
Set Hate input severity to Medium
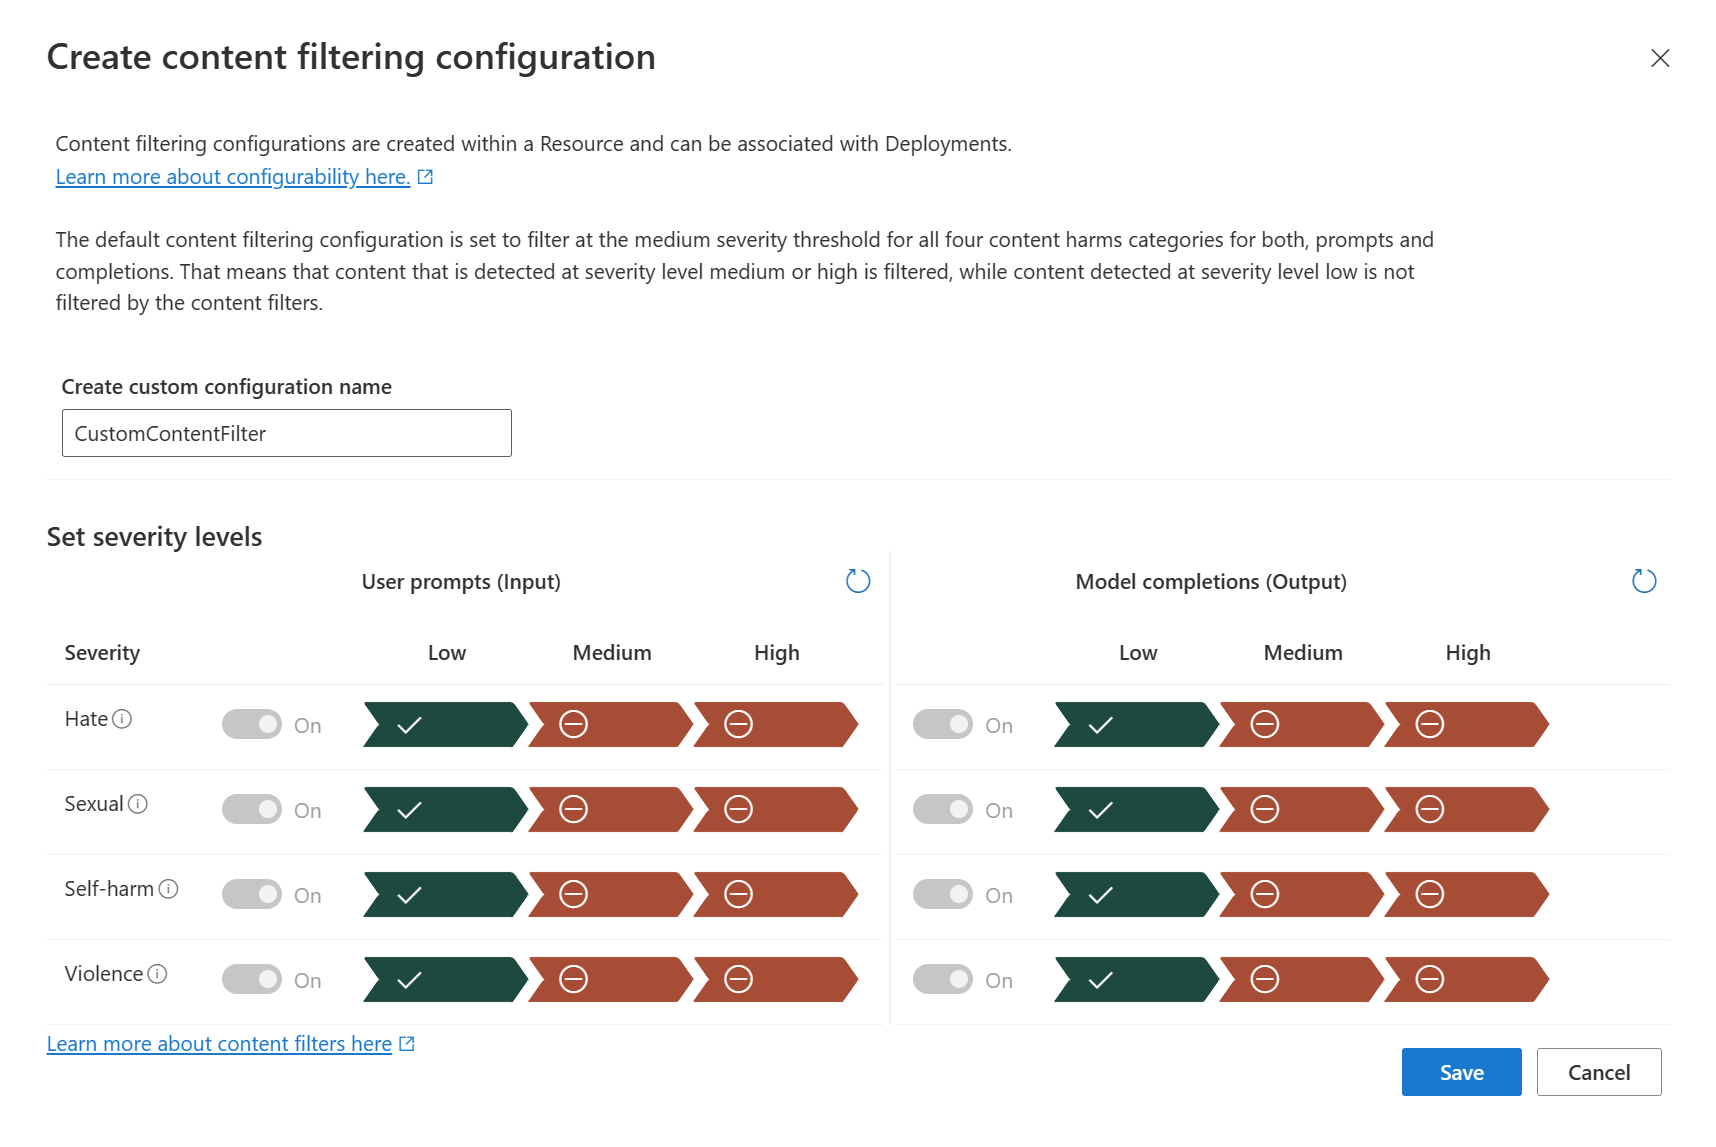click(x=610, y=725)
